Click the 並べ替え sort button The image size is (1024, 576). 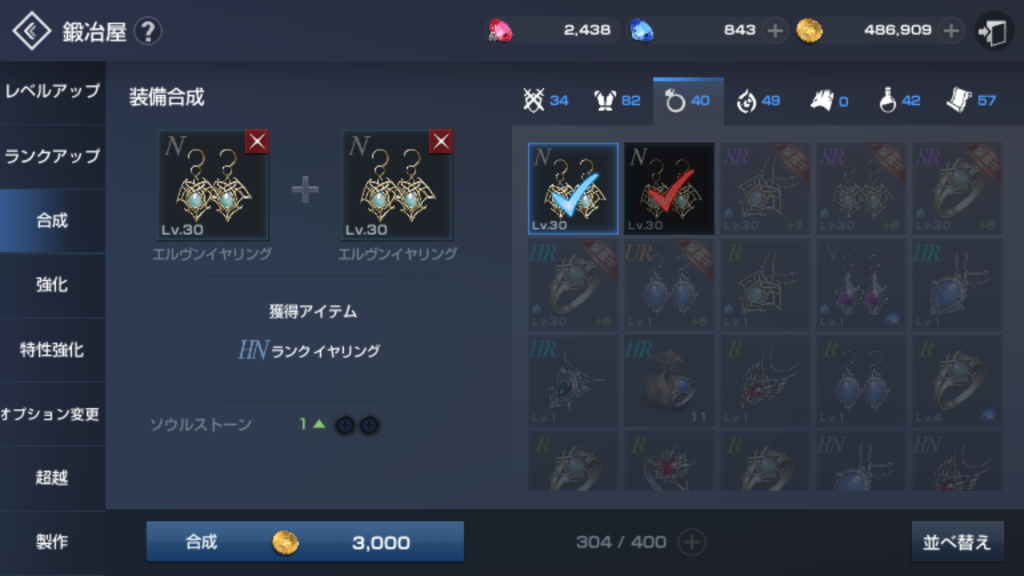click(x=957, y=542)
